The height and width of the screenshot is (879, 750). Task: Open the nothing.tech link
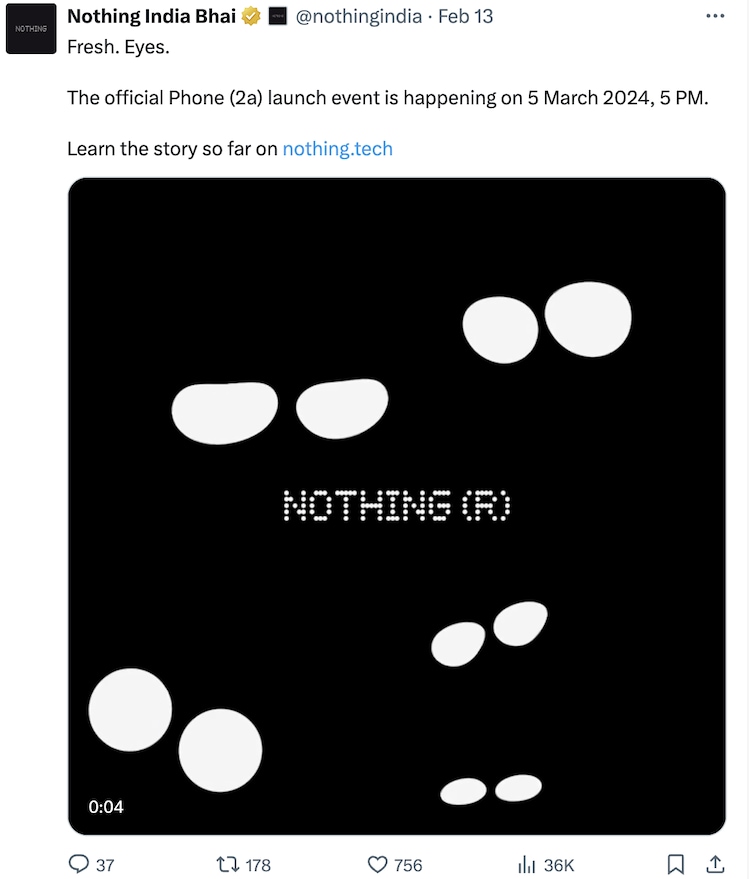click(337, 149)
